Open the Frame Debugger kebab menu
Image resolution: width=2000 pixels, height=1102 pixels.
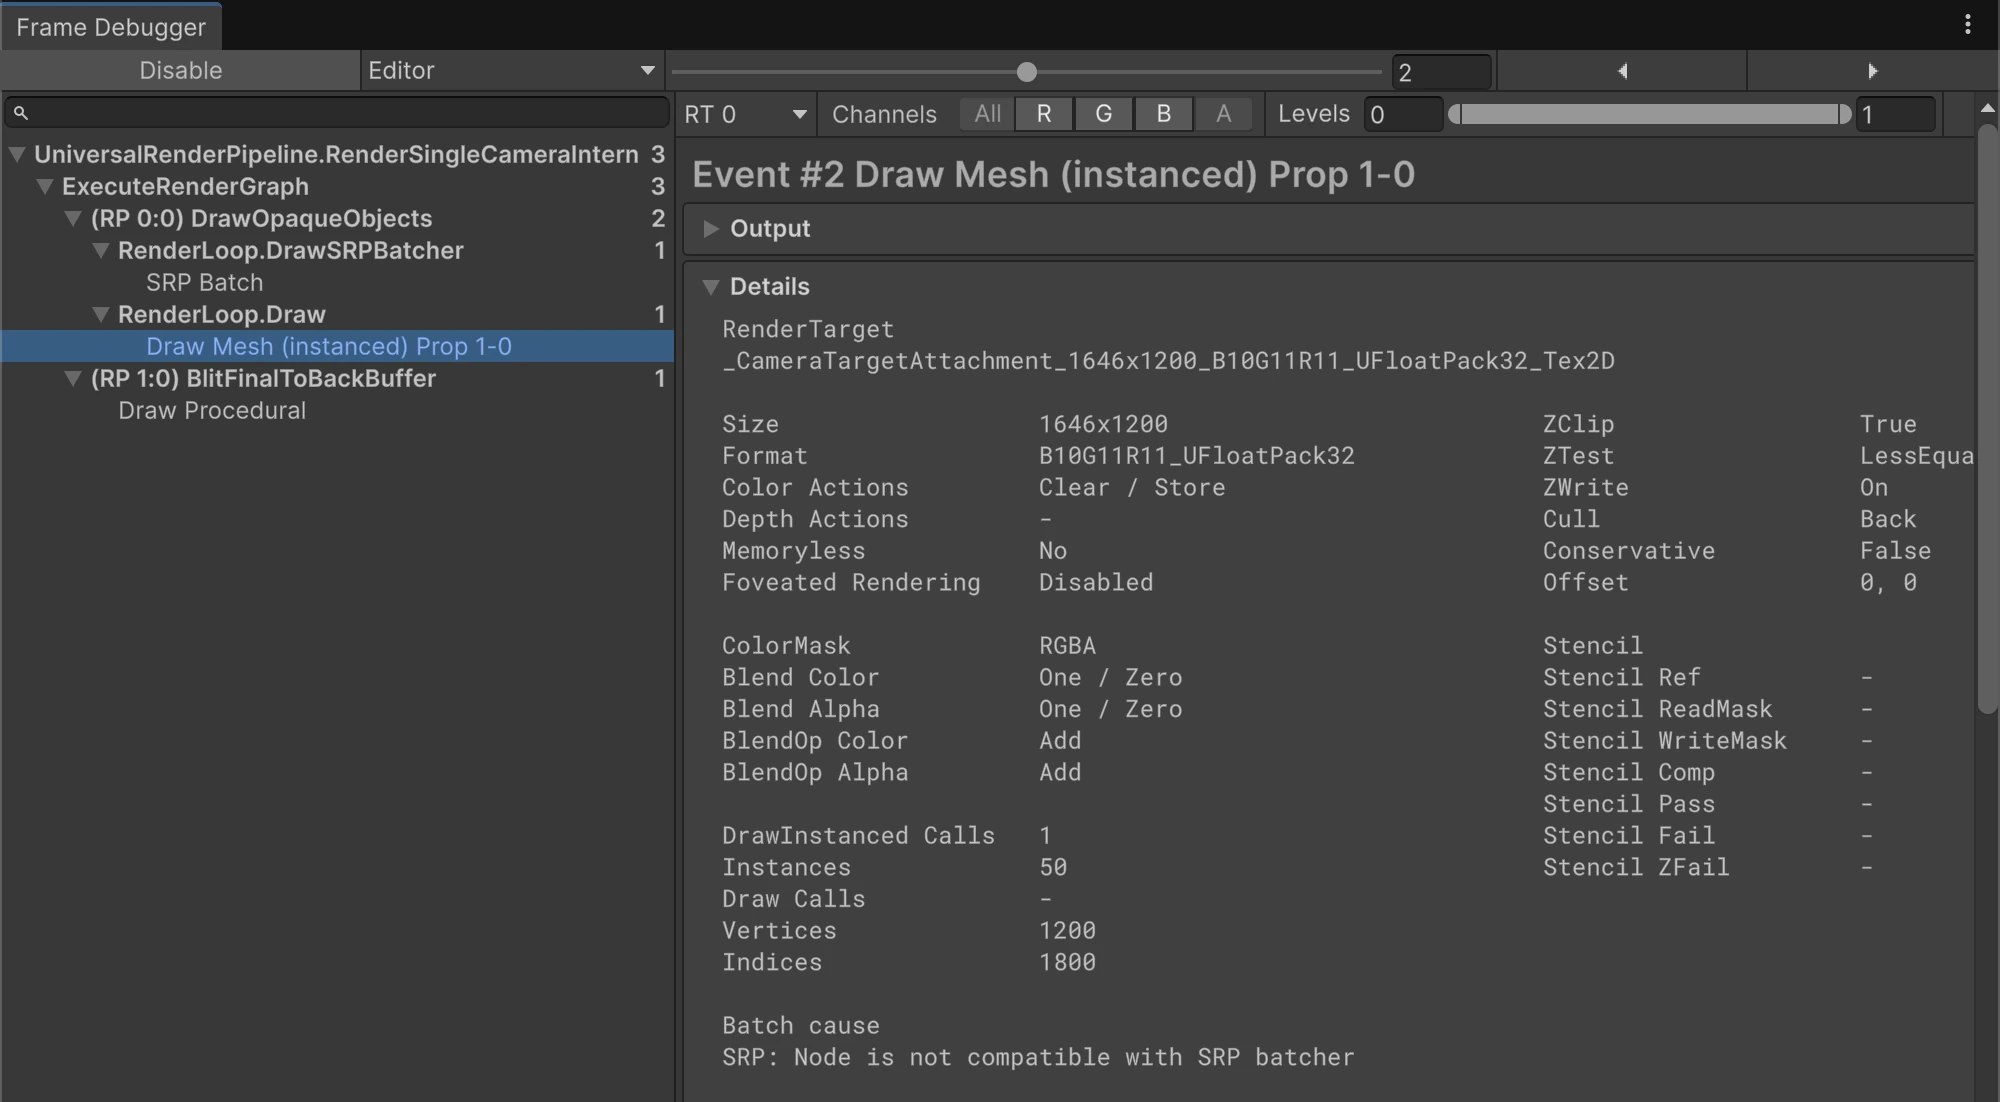(x=1967, y=24)
